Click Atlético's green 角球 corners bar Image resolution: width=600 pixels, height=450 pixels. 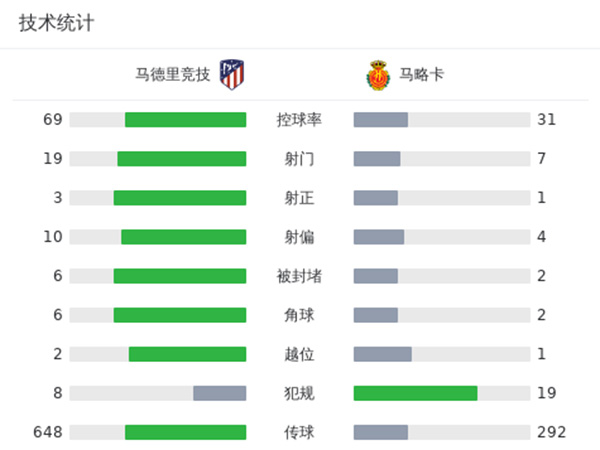pyautogui.click(x=179, y=315)
